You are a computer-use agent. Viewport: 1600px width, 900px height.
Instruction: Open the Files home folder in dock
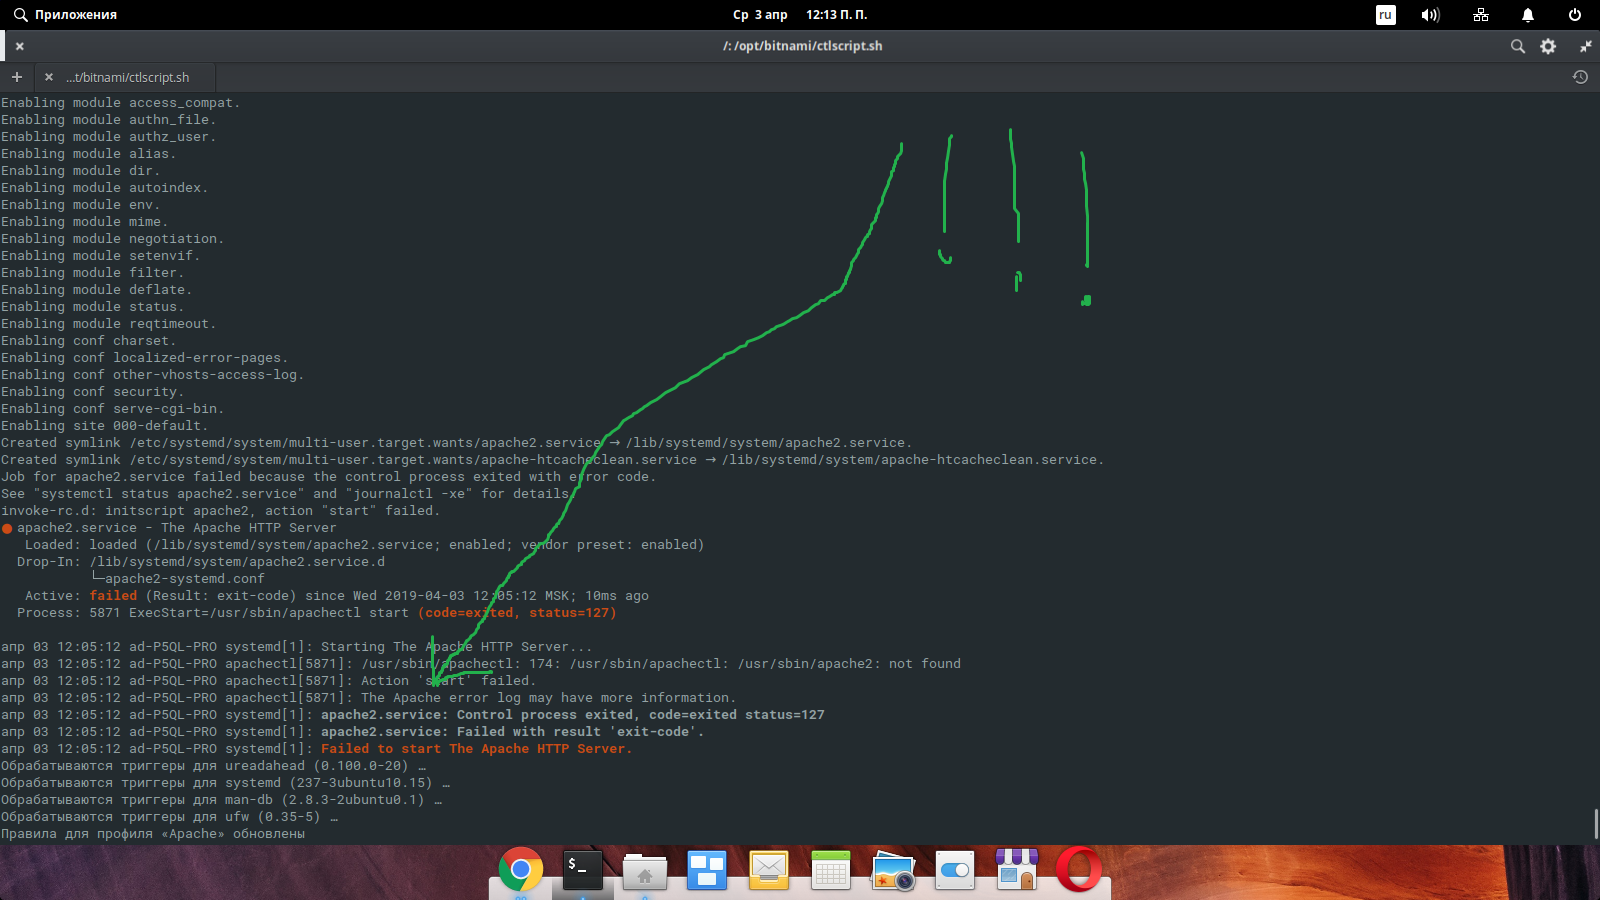(645, 871)
